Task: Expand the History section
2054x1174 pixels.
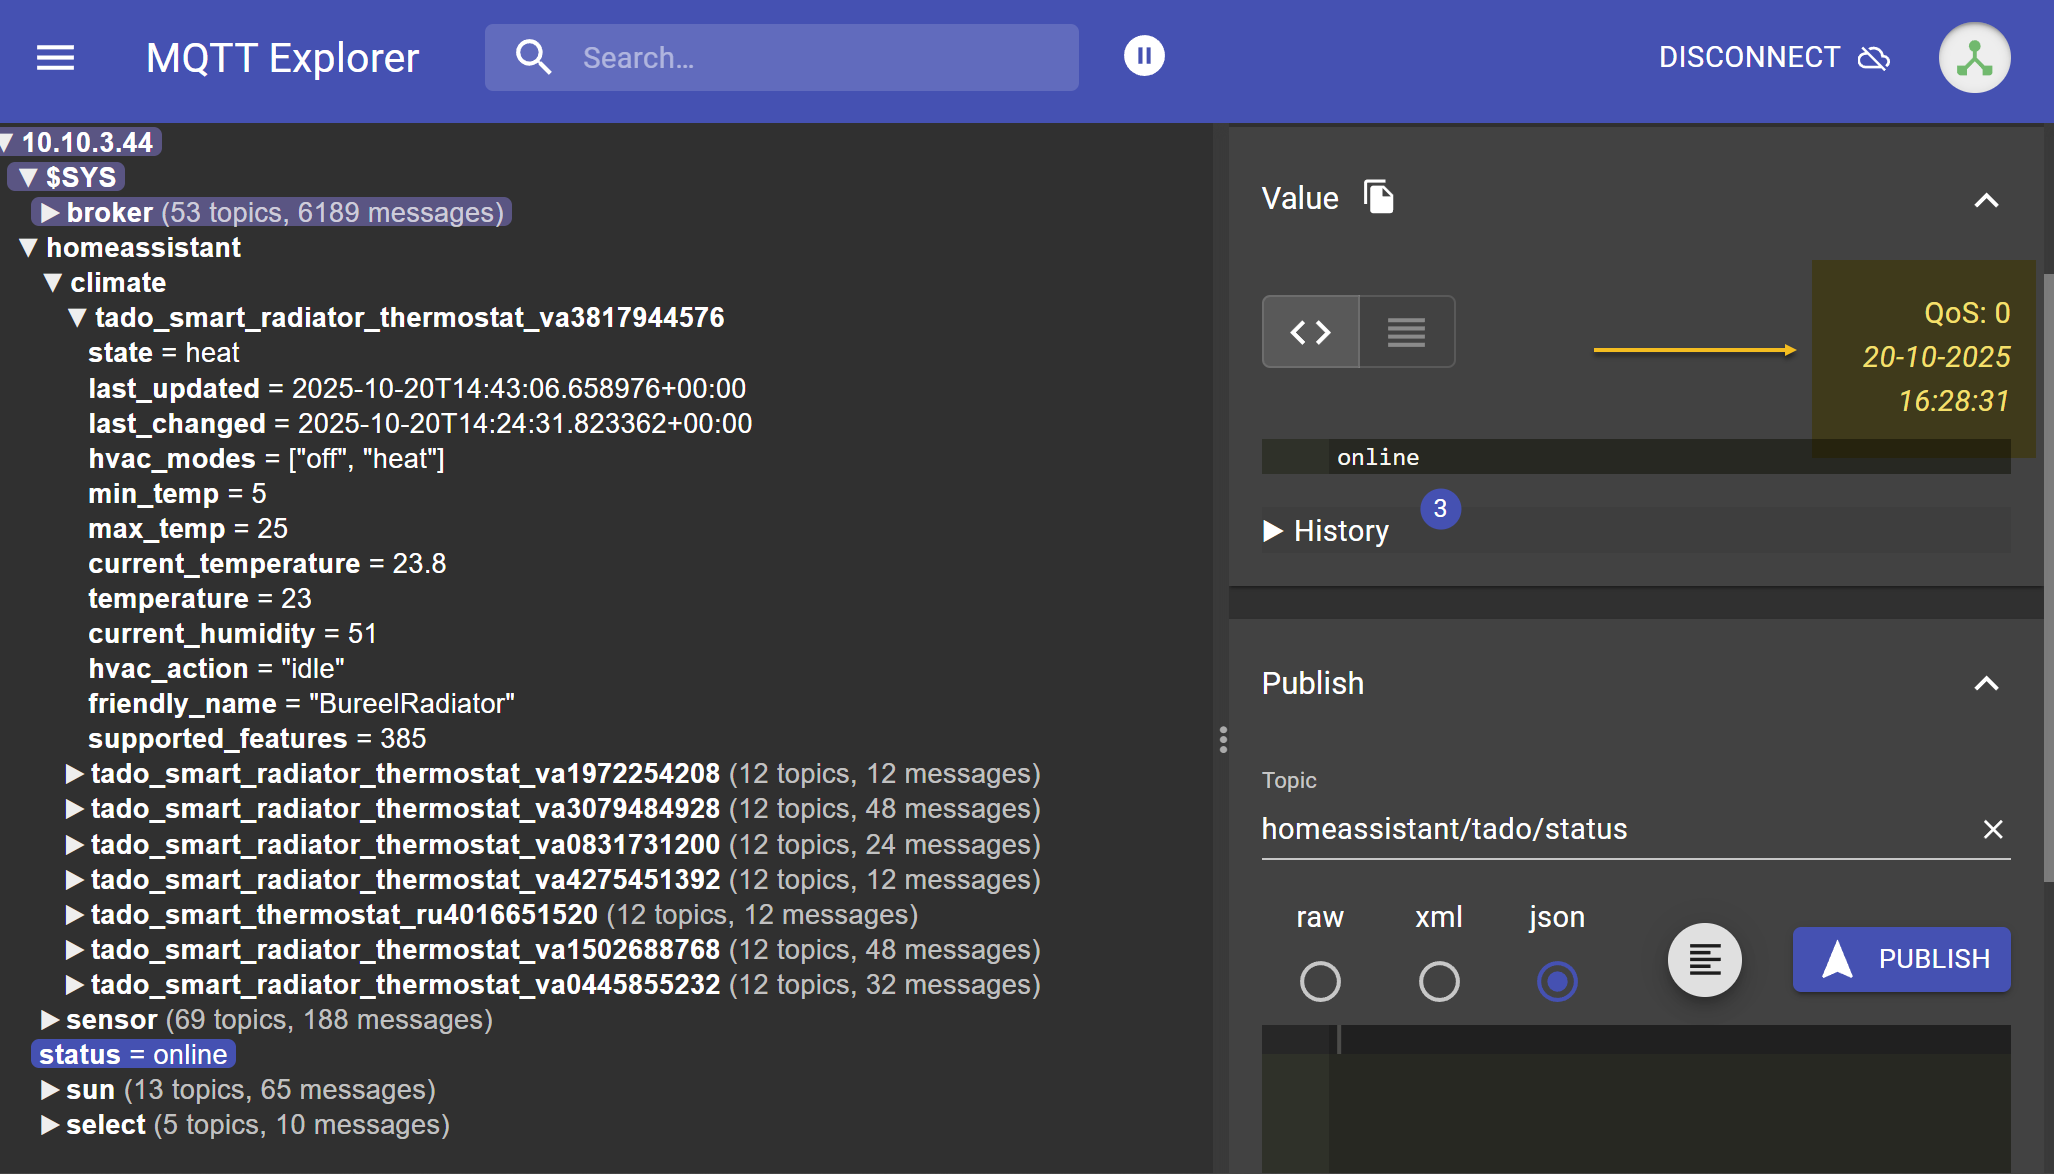Action: click(1273, 531)
